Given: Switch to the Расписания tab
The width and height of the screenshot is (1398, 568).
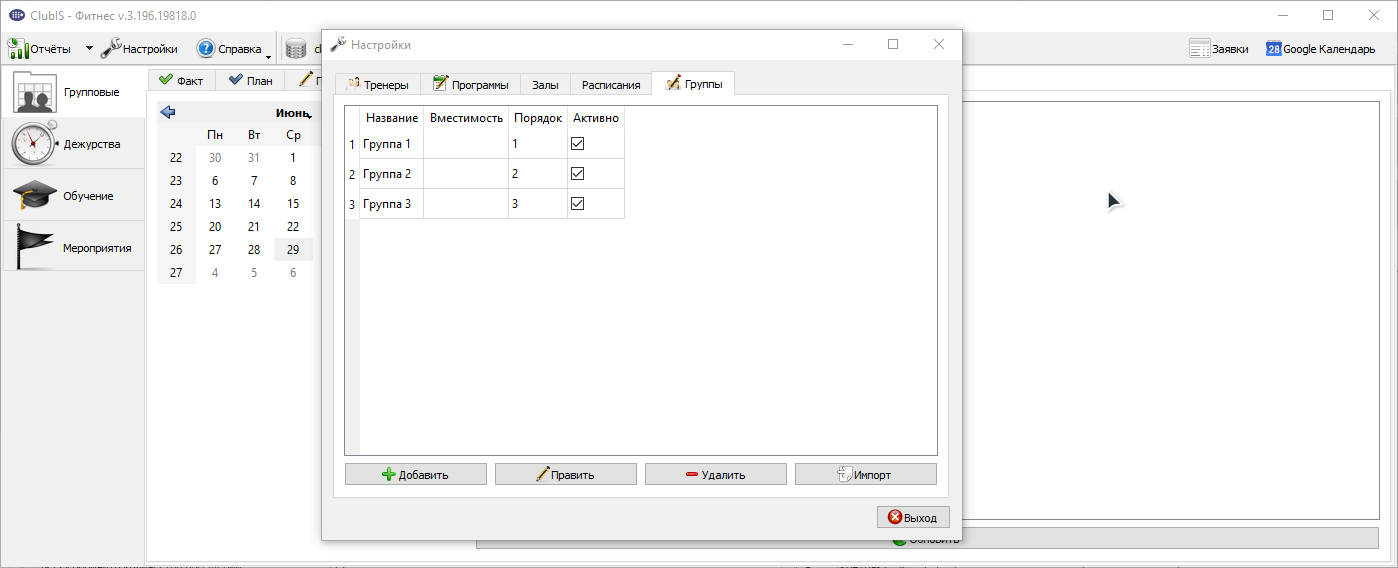Looking at the screenshot, I should pos(610,84).
